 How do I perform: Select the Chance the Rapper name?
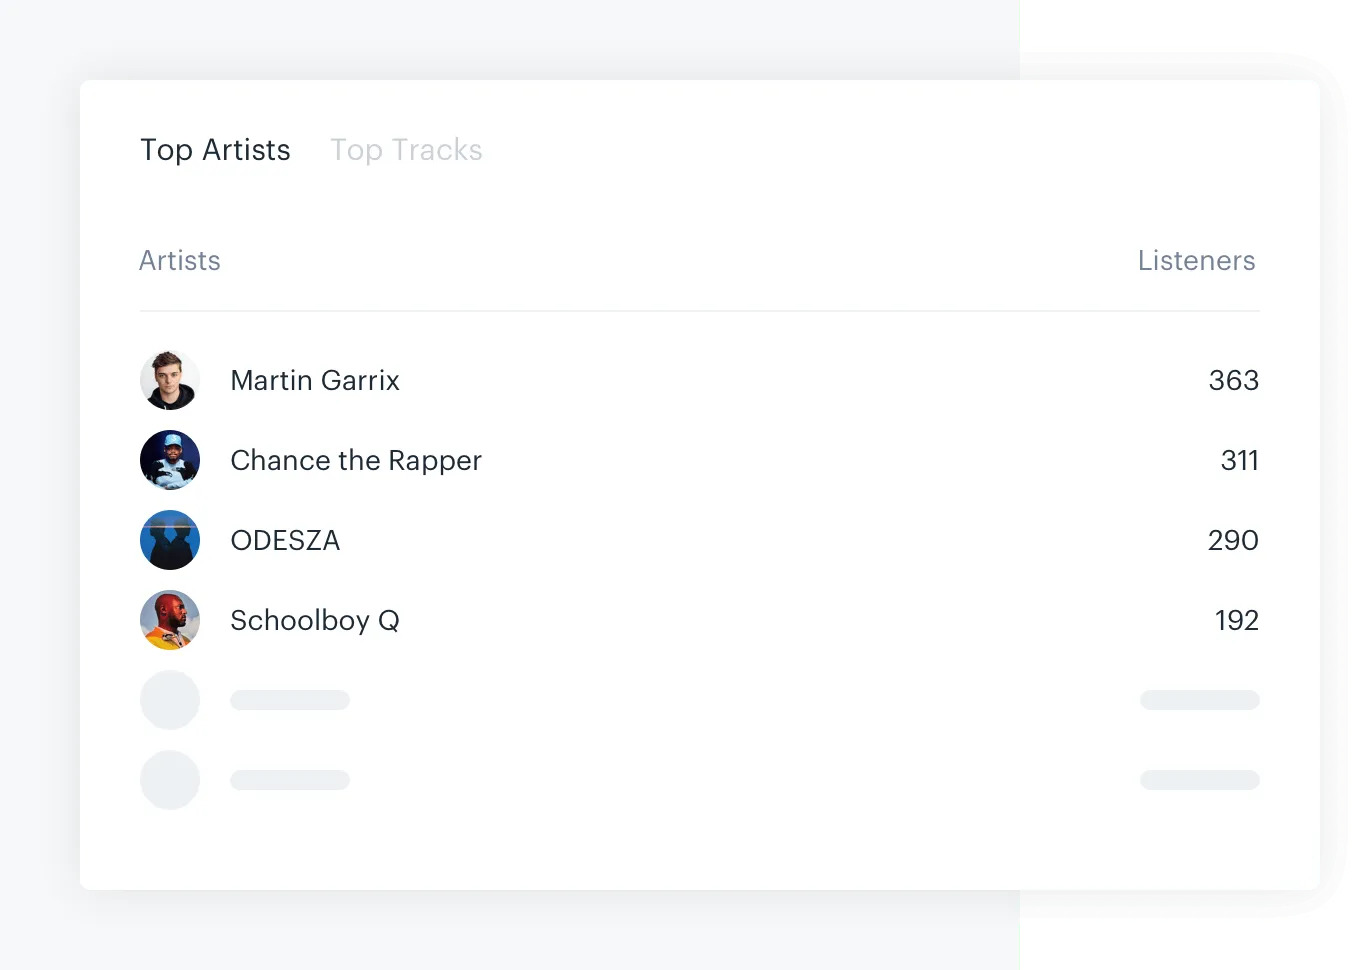(356, 460)
